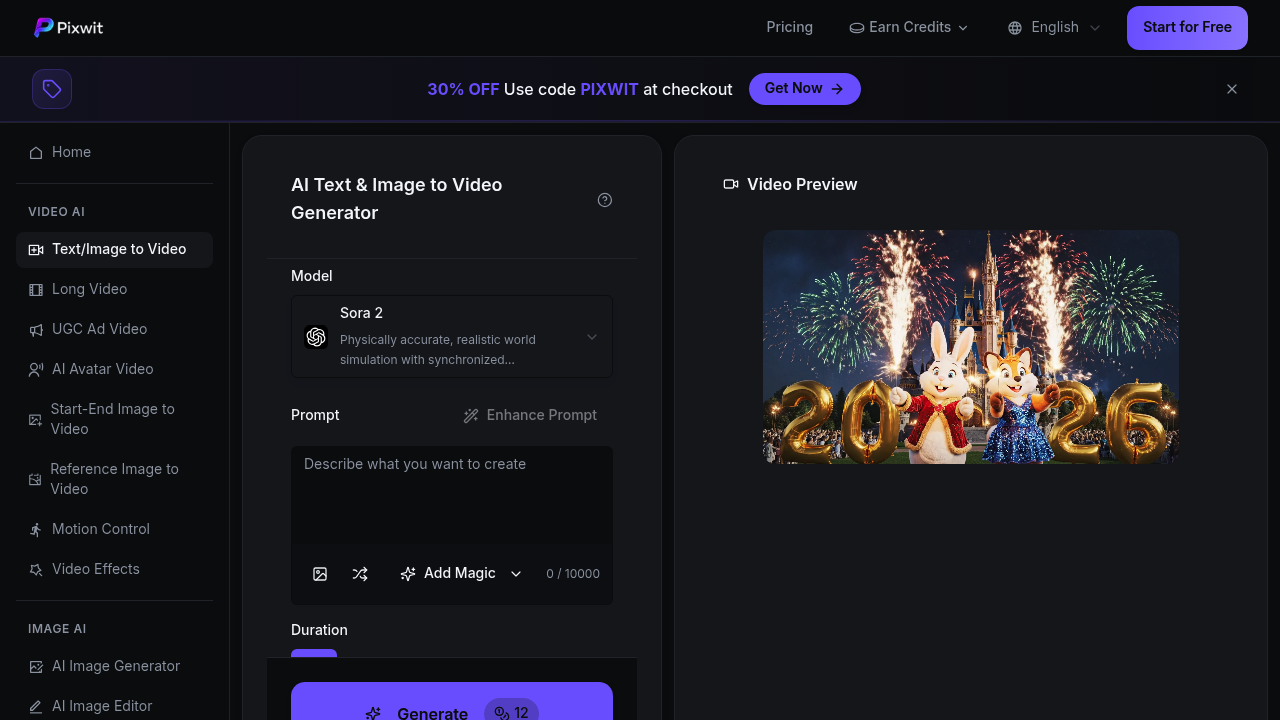The height and width of the screenshot is (720, 1280).
Task: Click the prompt description input field
Action: (x=451, y=494)
